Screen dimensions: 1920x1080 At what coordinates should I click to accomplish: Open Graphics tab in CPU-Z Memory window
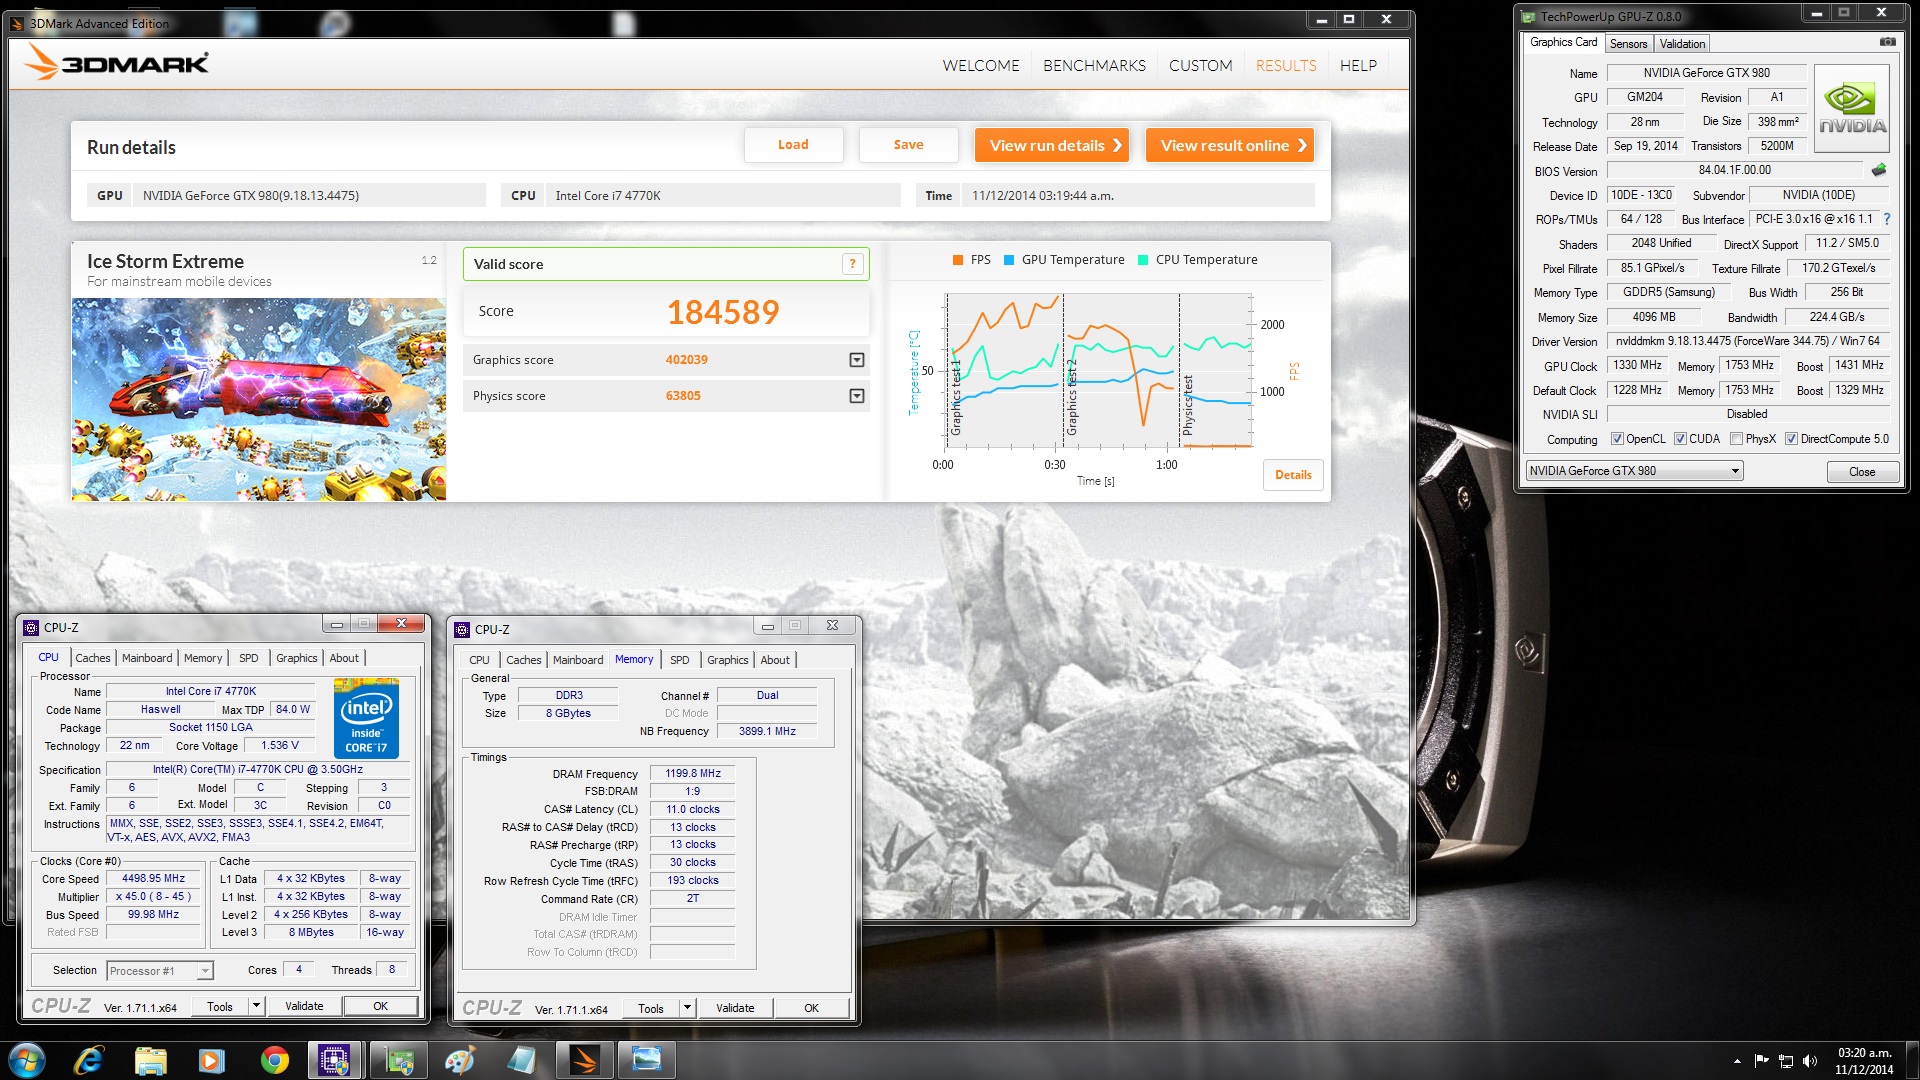pyautogui.click(x=727, y=660)
